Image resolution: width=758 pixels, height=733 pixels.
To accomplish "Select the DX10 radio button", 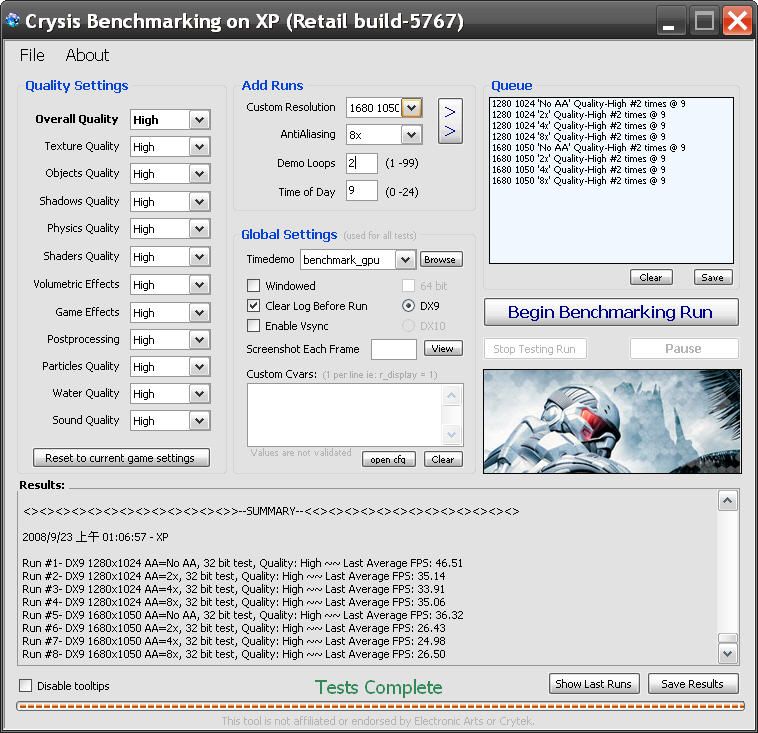I will pos(408,325).
